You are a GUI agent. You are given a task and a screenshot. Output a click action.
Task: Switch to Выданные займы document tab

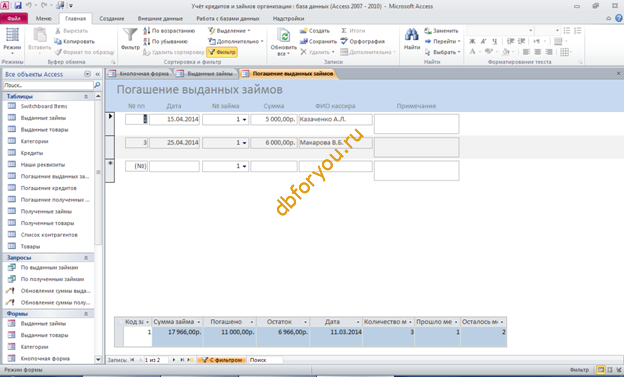click(x=205, y=74)
